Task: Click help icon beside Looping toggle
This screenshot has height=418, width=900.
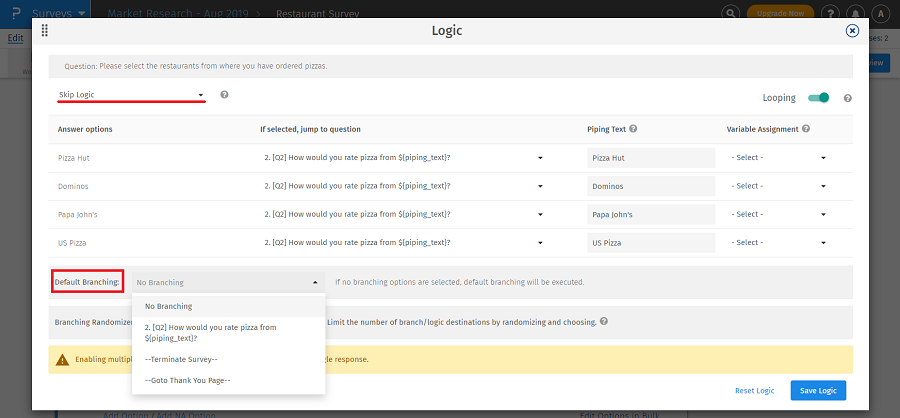Action: tap(847, 98)
